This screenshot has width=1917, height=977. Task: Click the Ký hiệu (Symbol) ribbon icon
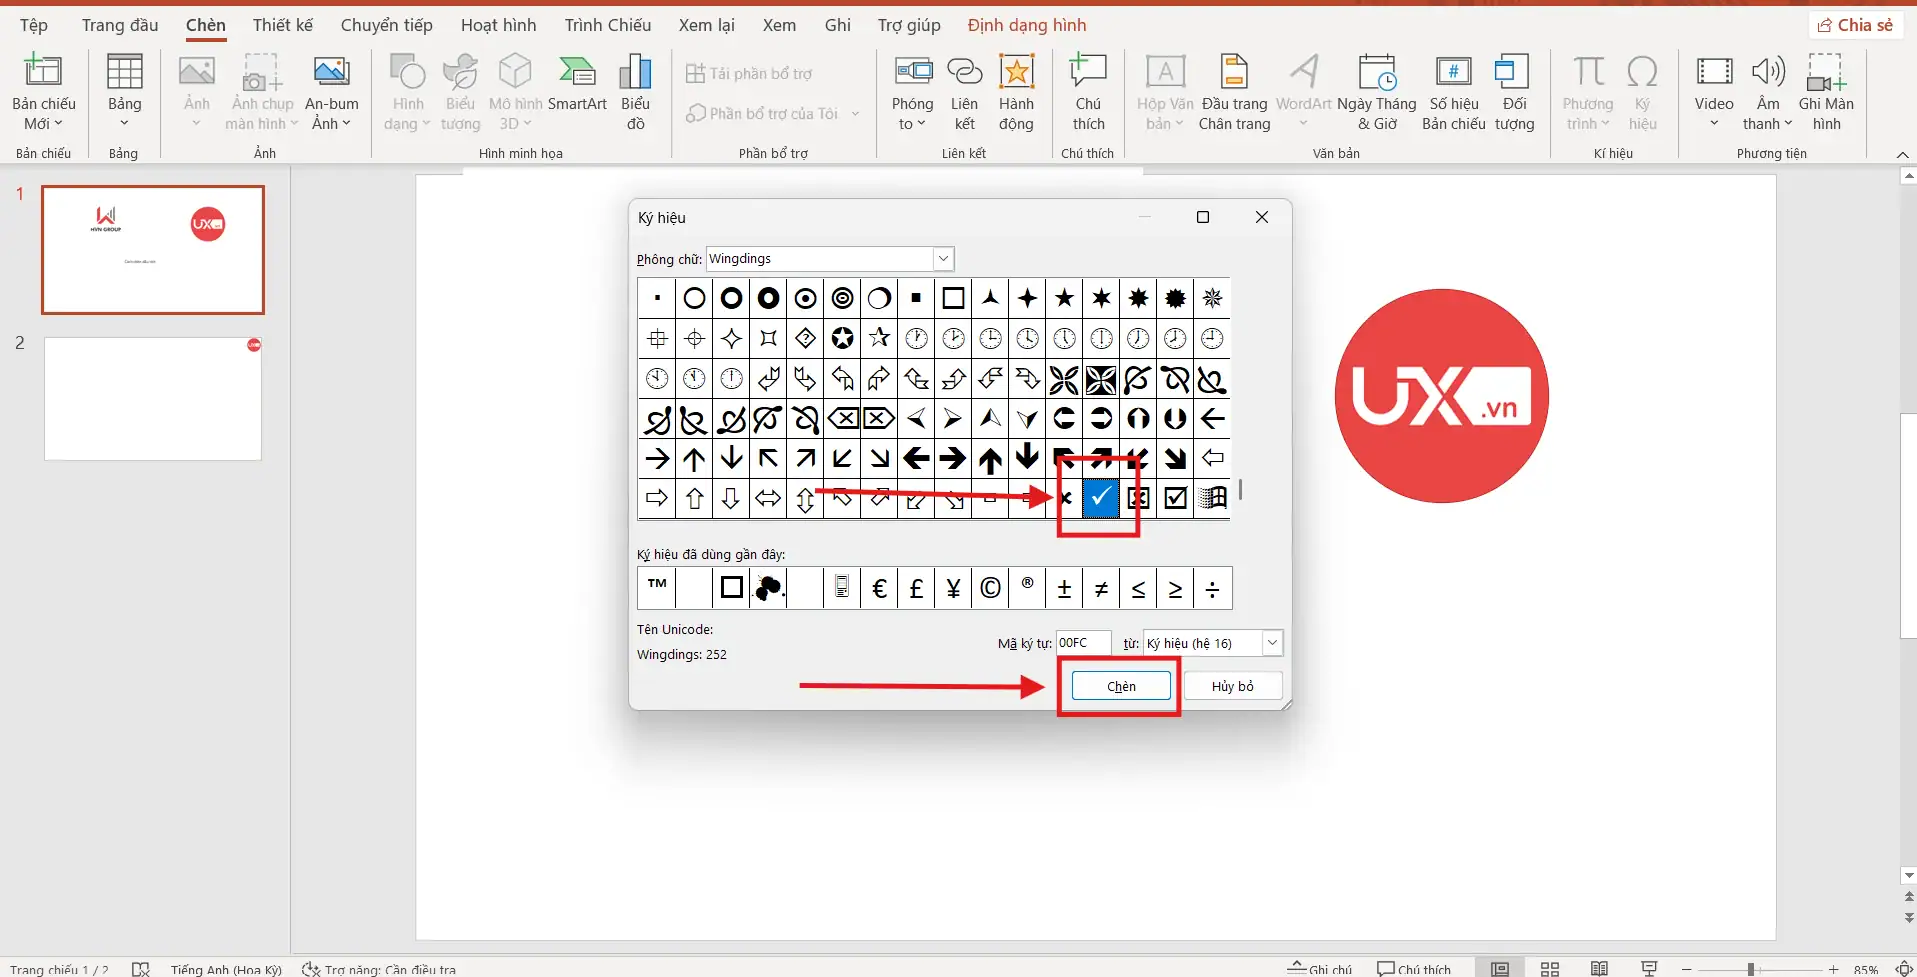(1642, 72)
